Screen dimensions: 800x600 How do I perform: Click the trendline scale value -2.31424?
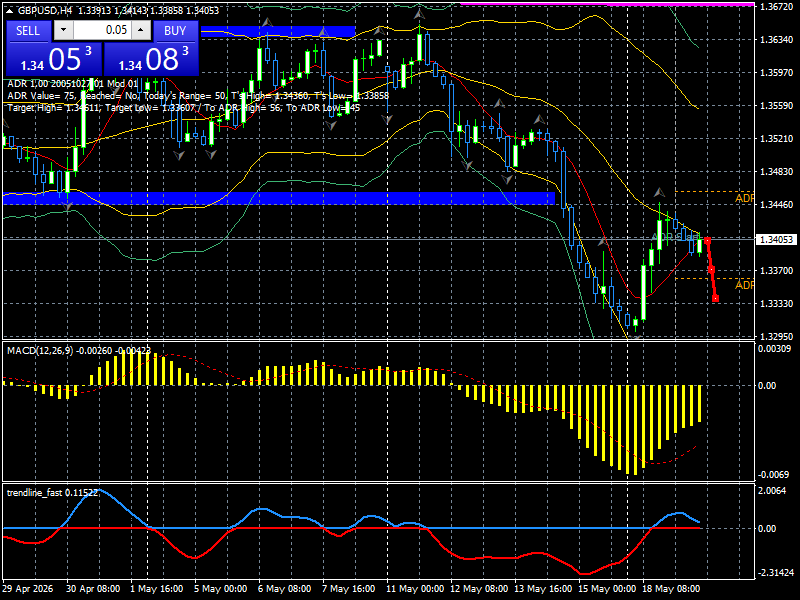click(x=775, y=572)
